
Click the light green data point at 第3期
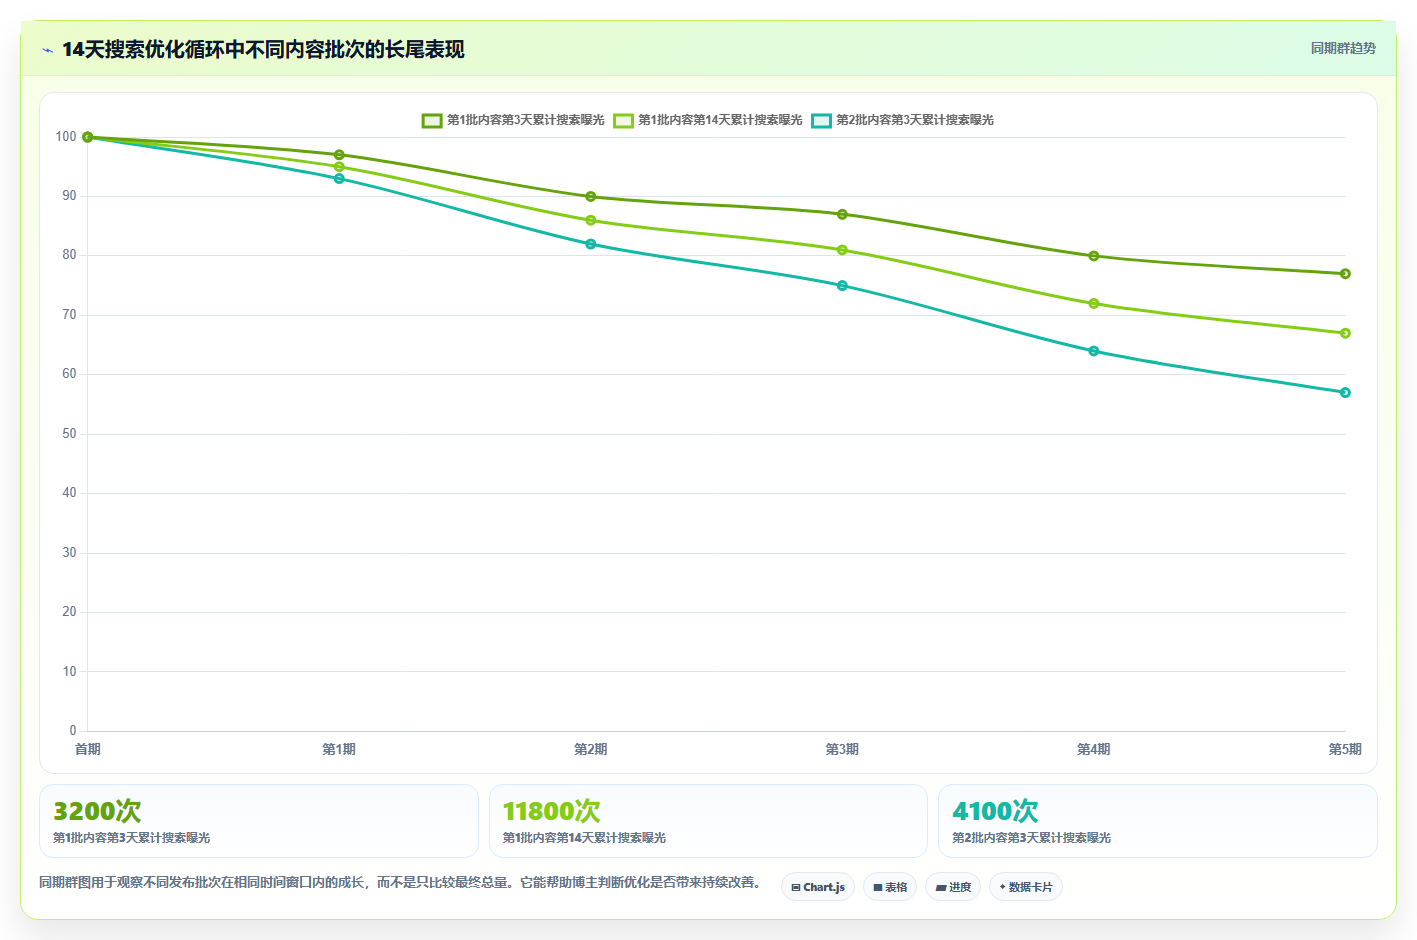tap(842, 250)
